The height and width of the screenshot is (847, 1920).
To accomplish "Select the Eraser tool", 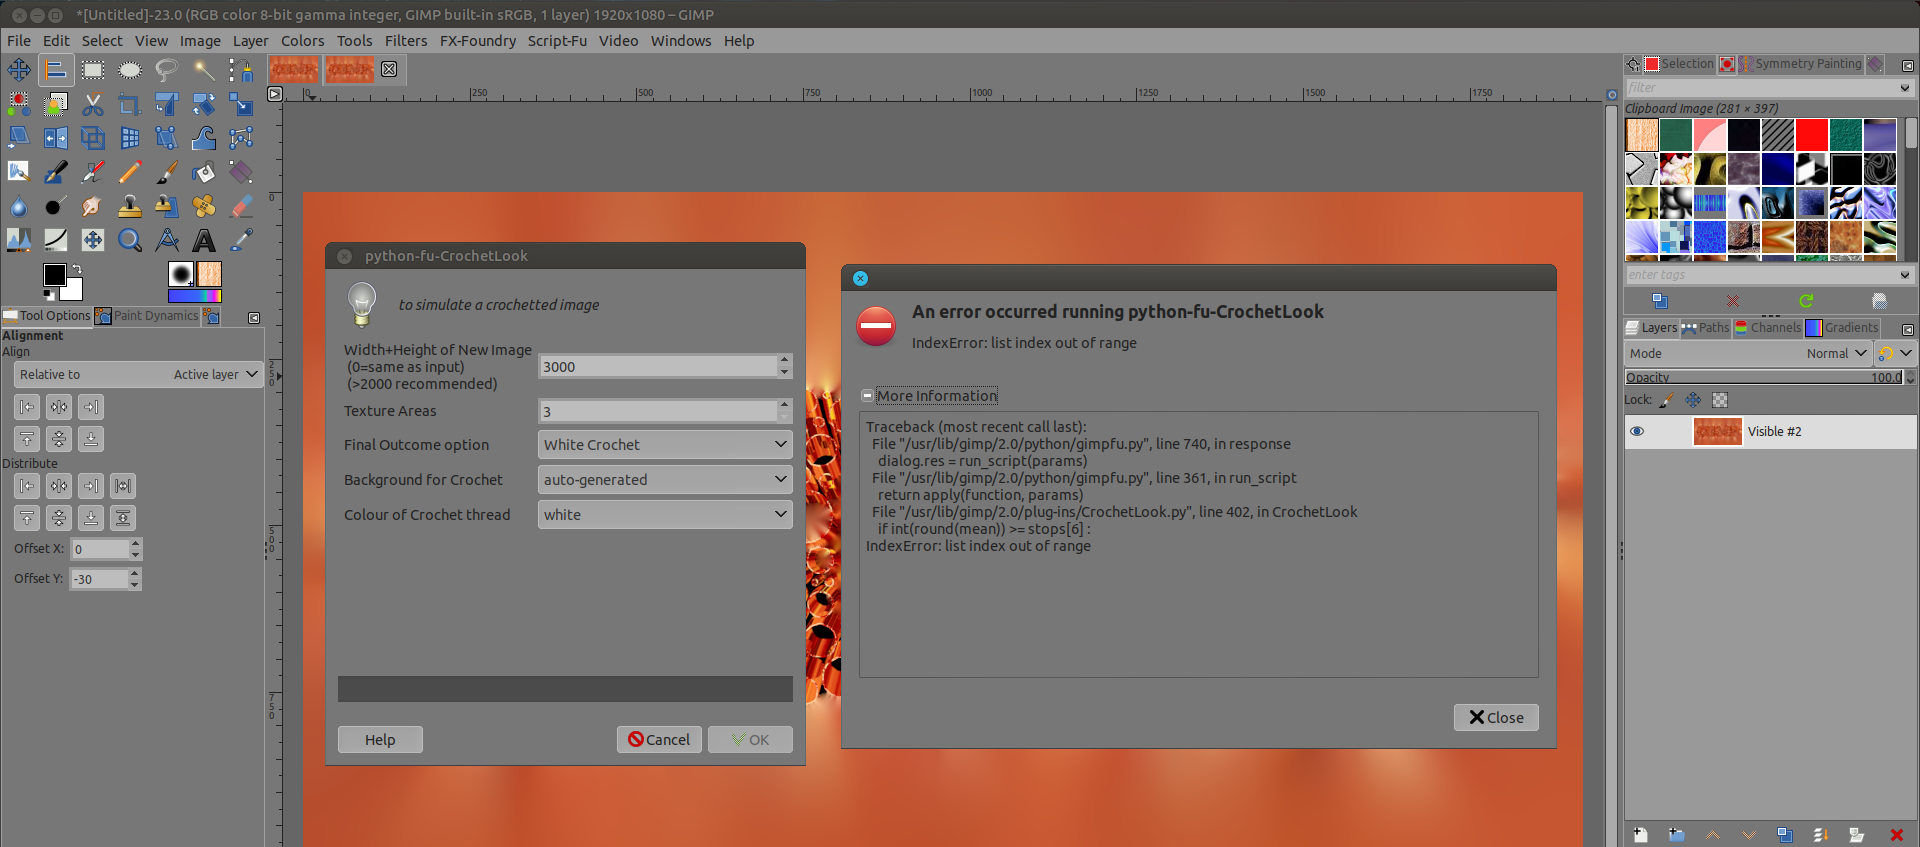I will pos(241,206).
